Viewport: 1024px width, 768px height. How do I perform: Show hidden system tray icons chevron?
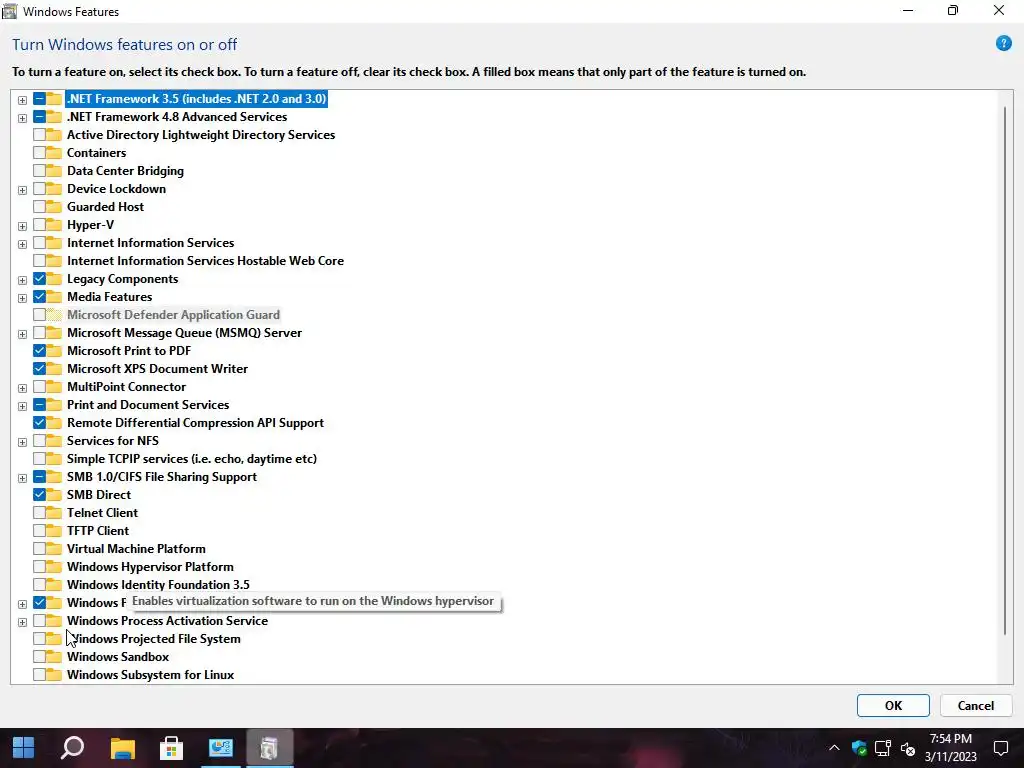click(x=834, y=748)
